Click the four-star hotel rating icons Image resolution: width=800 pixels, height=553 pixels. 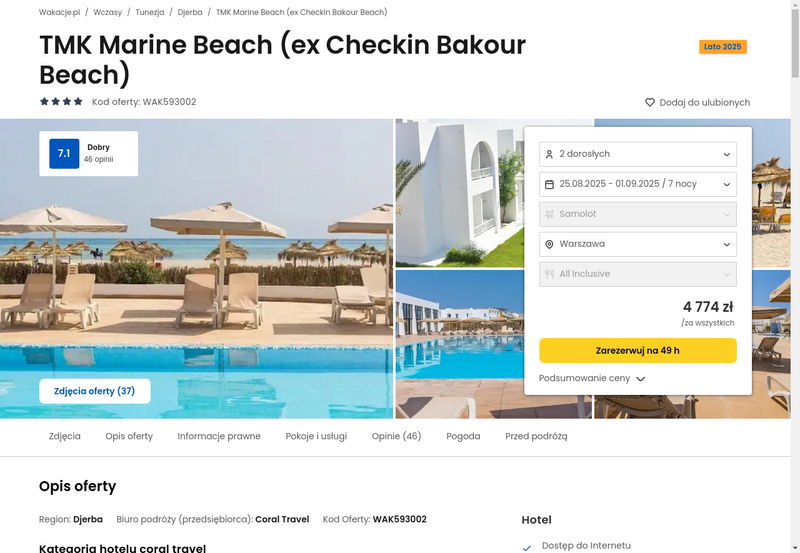pos(61,102)
